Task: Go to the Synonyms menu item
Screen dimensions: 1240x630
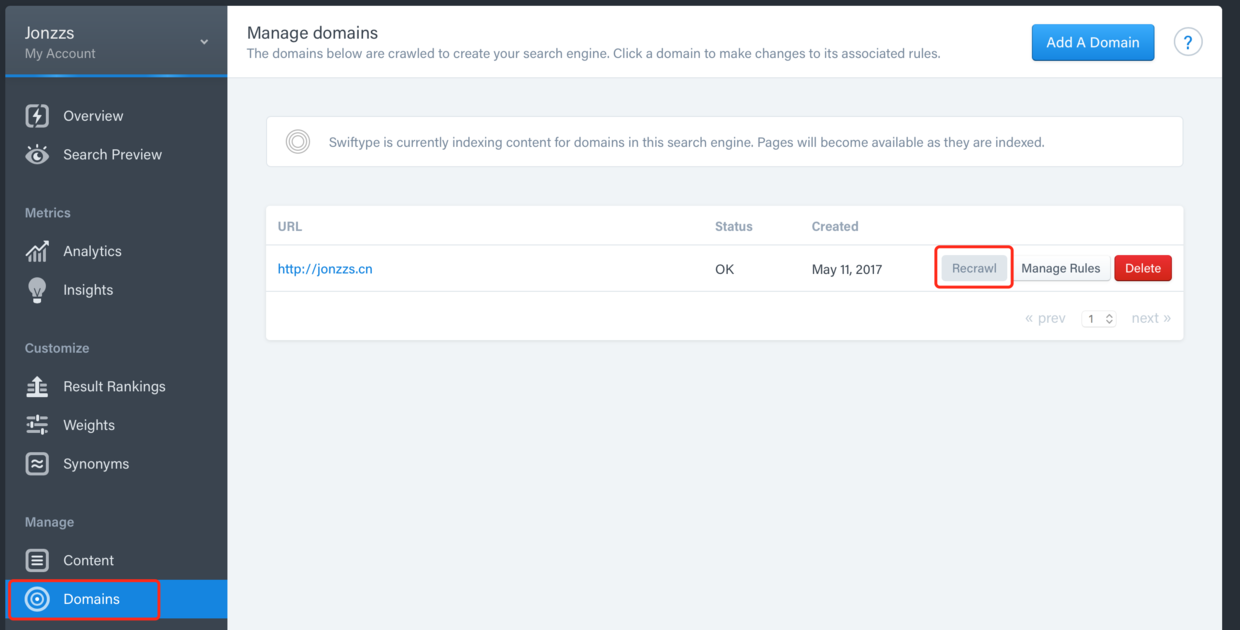Action: tap(96, 464)
